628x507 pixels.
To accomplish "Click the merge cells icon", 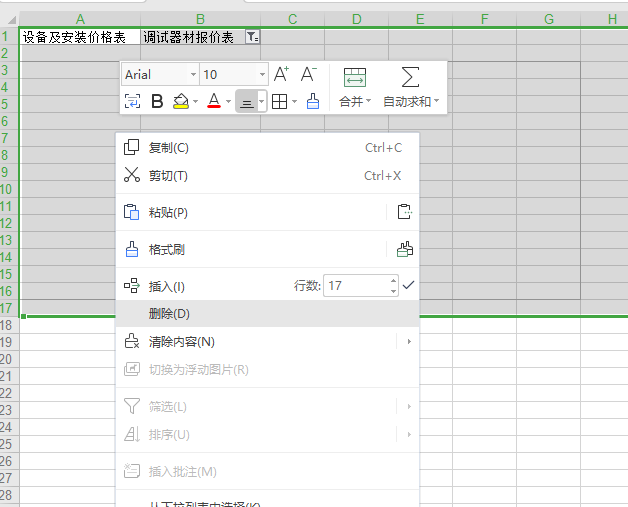I will (355, 77).
